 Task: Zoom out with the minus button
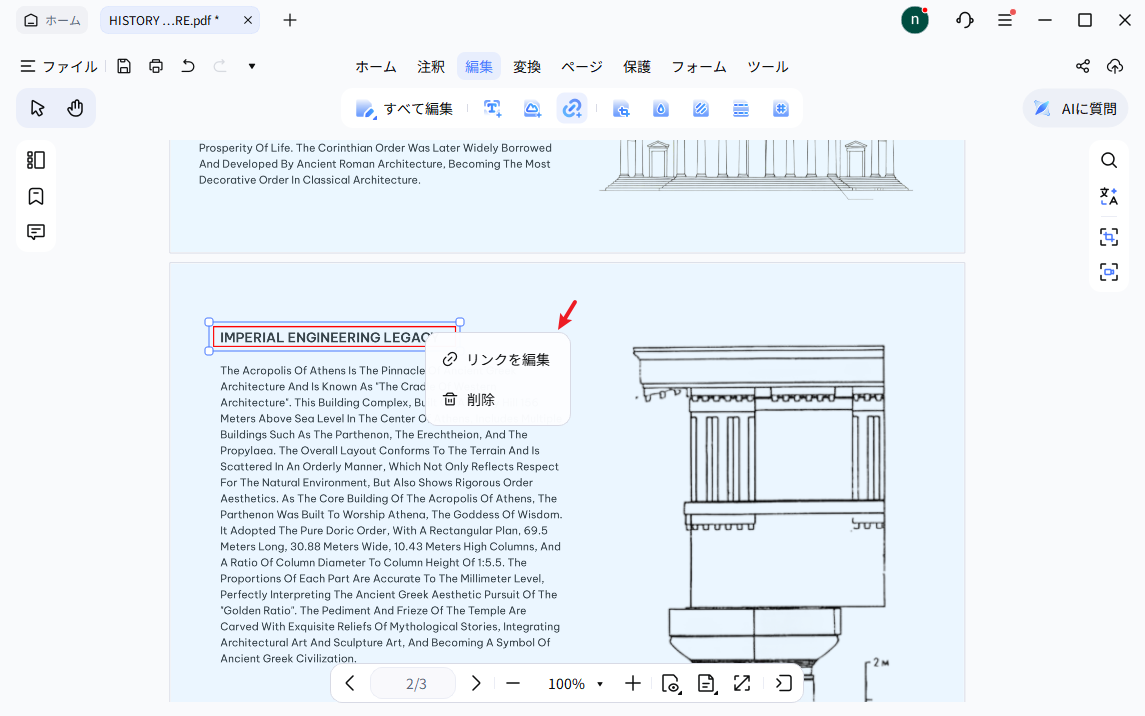click(x=513, y=684)
